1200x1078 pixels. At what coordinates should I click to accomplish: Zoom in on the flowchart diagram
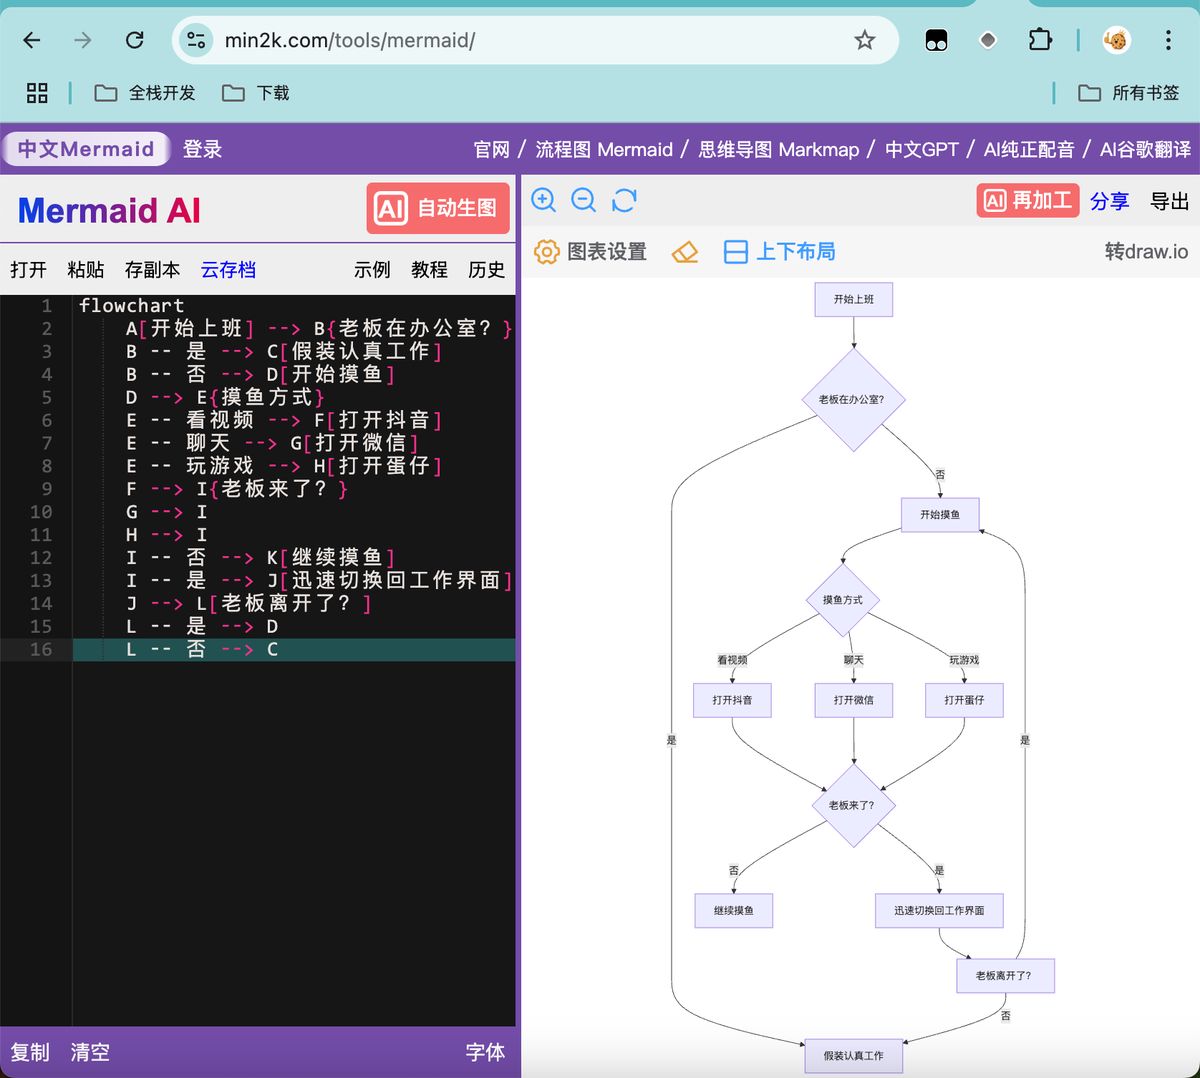click(x=543, y=200)
